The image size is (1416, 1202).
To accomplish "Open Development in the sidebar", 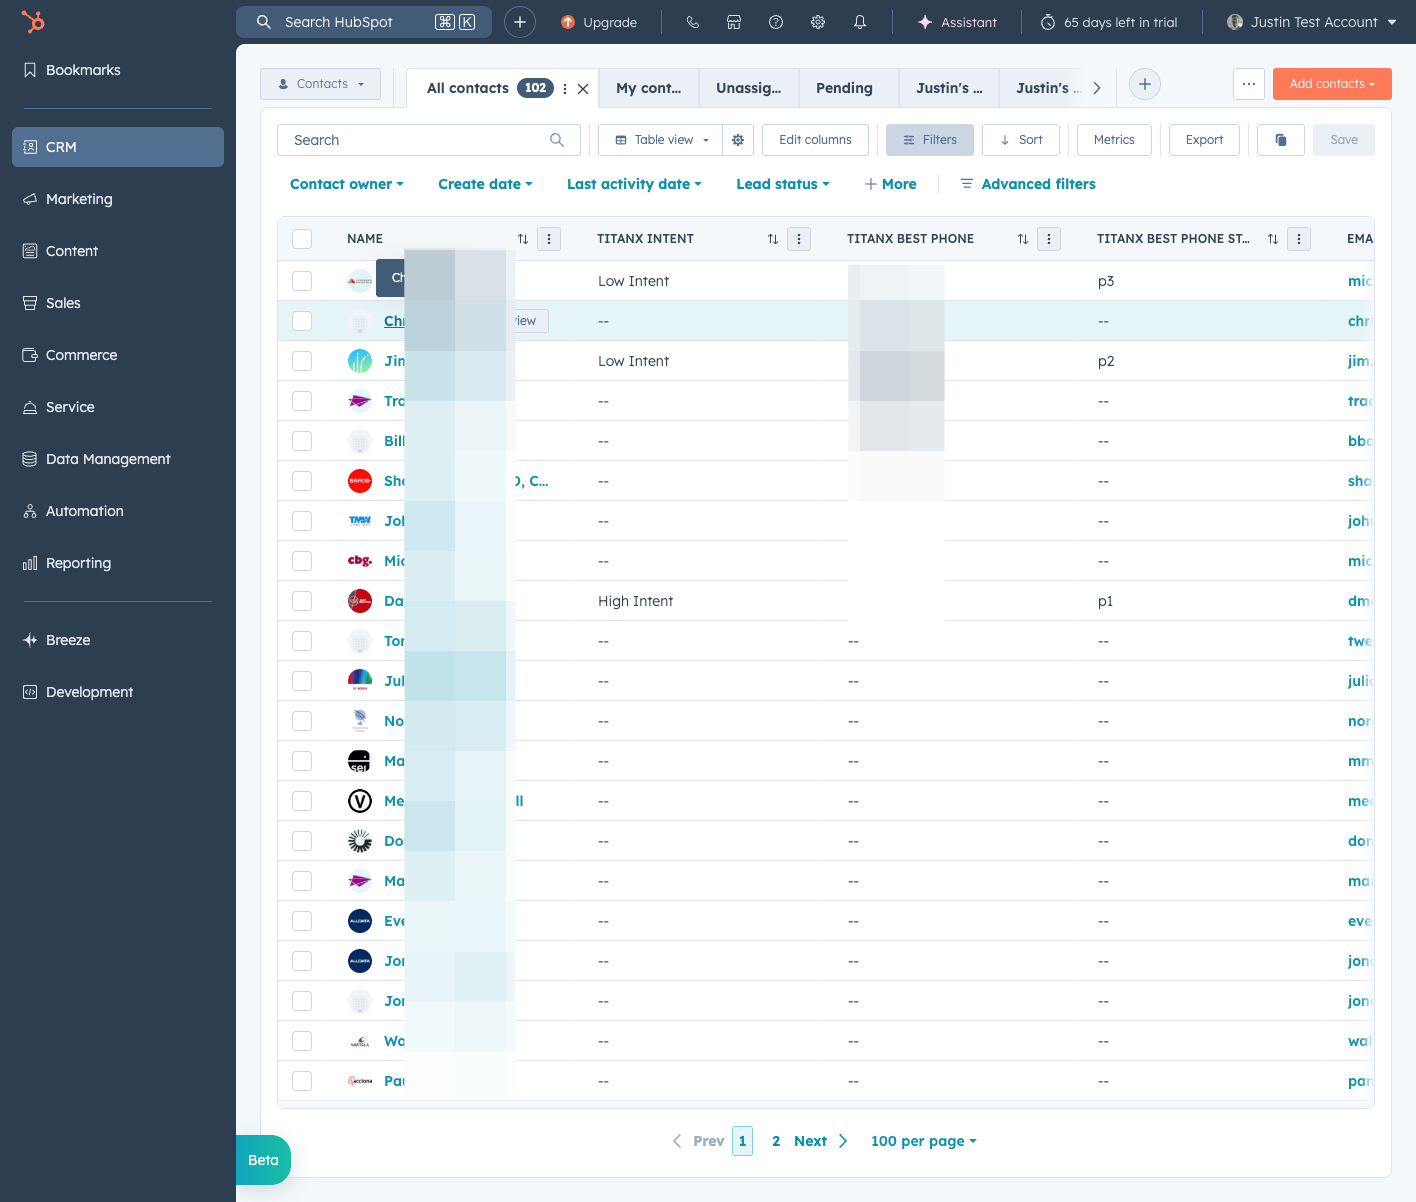I will tap(118, 692).
